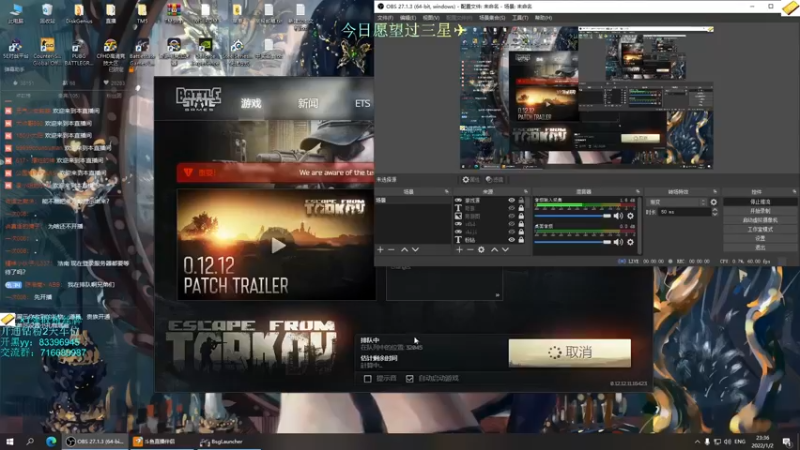The image size is (800, 450).
Task: Pop out the Sources dock panel
Action: (x=526, y=192)
